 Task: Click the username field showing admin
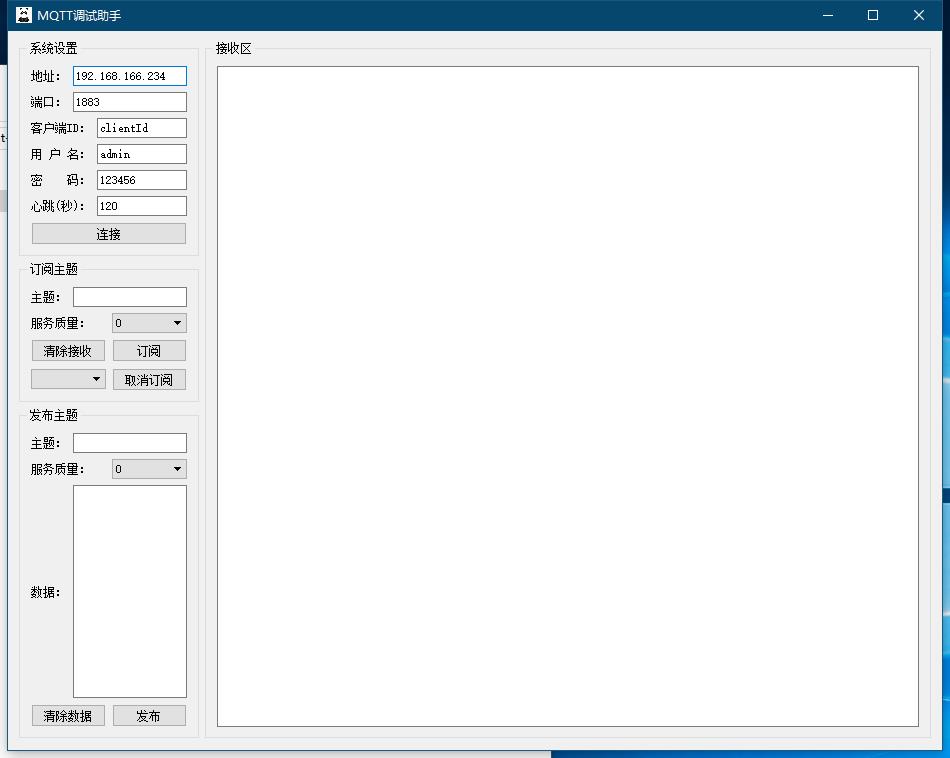pyautogui.click(x=142, y=154)
